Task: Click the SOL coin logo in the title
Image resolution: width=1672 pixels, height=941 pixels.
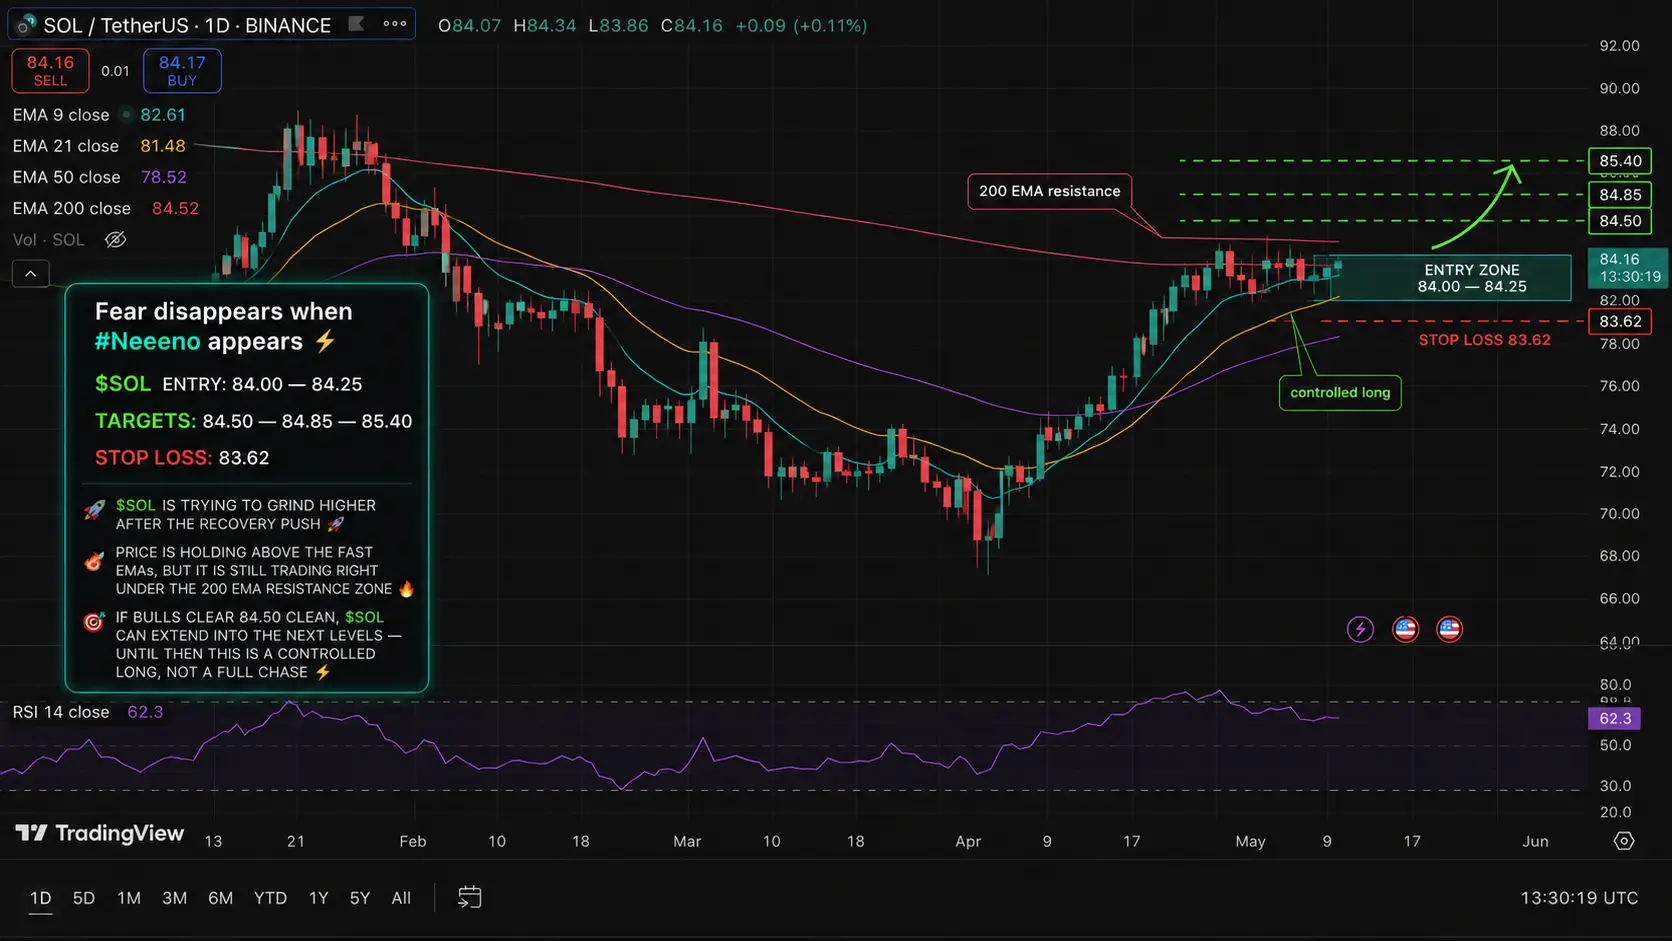Action: point(26,25)
